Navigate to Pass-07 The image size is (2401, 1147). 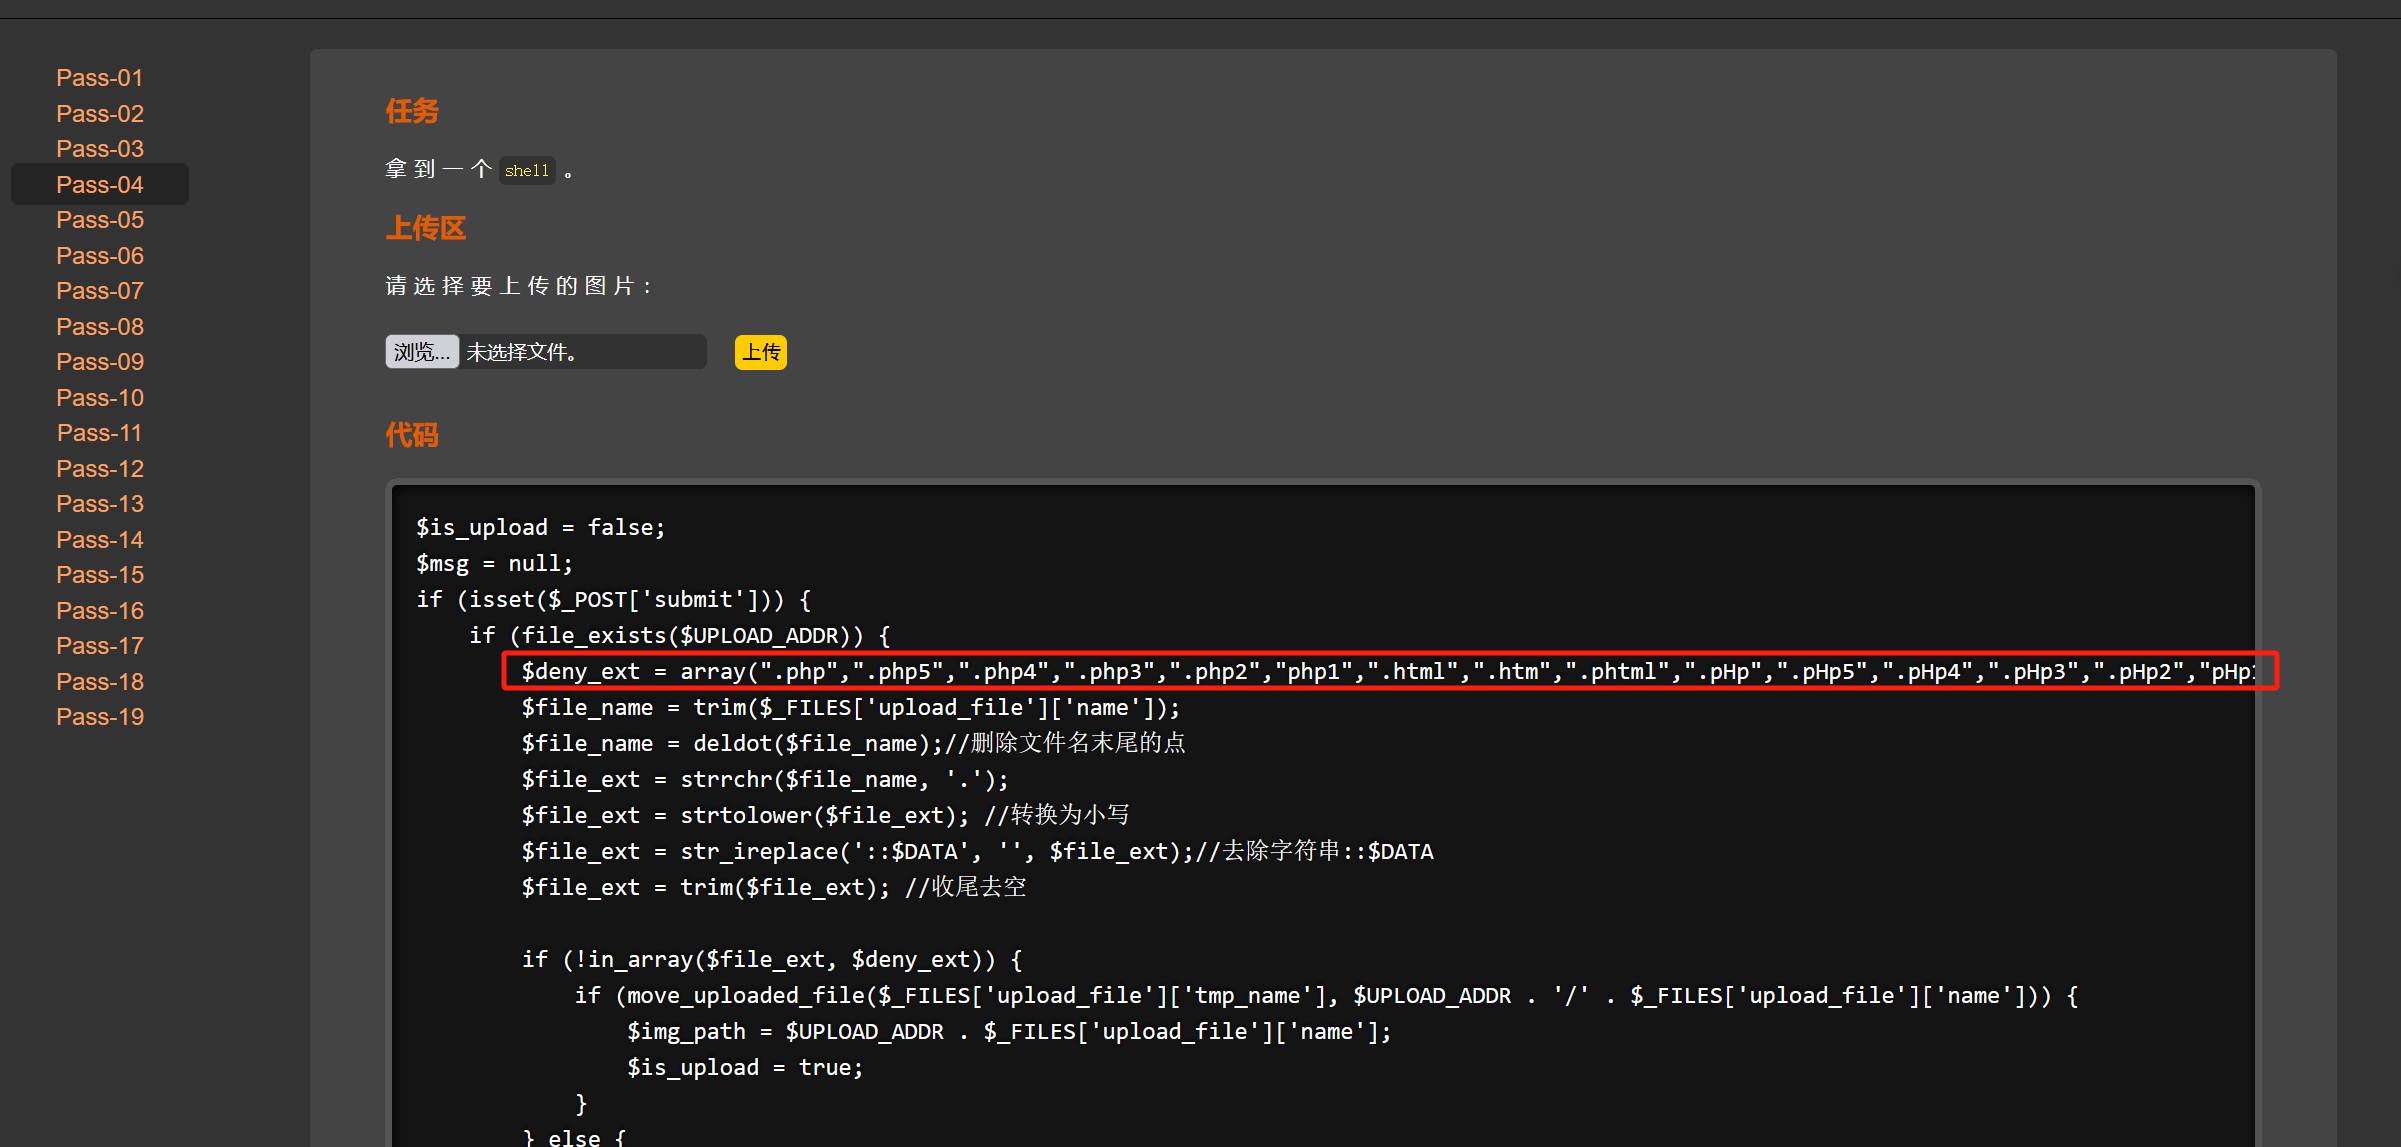[x=100, y=291]
